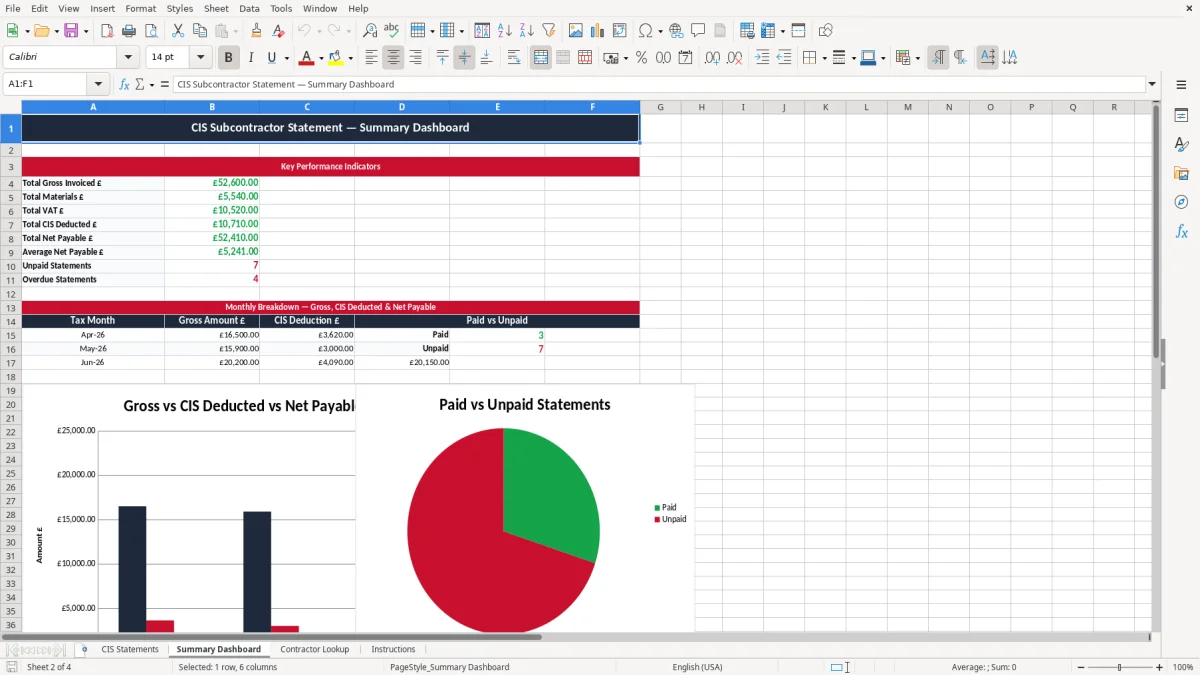The width and height of the screenshot is (1200, 675).
Task: Open the Borders dropdown arrow
Action: click(x=823, y=58)
